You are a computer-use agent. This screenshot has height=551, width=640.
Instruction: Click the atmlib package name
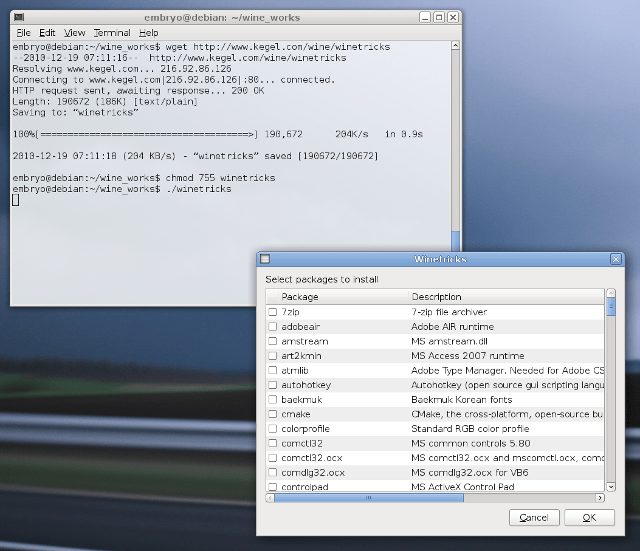pos(295,371)
